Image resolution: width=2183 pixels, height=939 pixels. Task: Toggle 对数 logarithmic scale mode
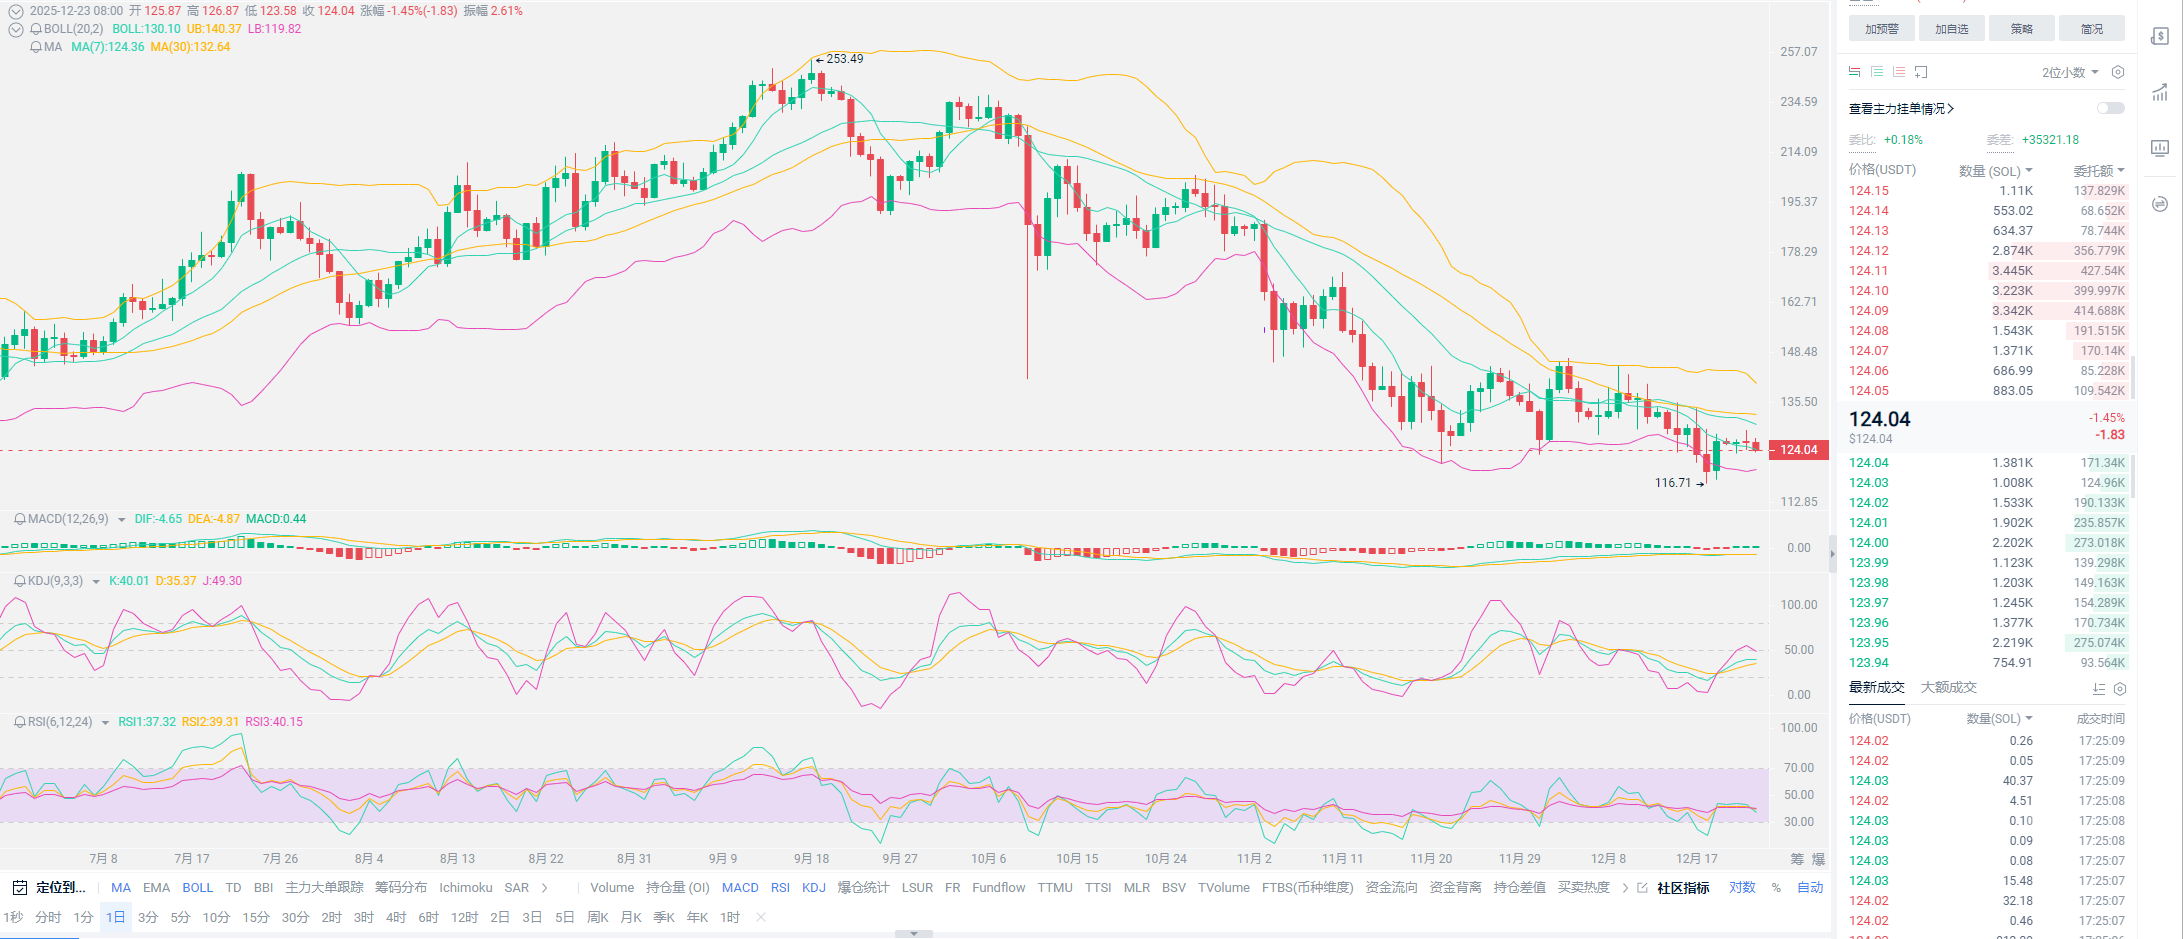click(x=1742, y=888)
